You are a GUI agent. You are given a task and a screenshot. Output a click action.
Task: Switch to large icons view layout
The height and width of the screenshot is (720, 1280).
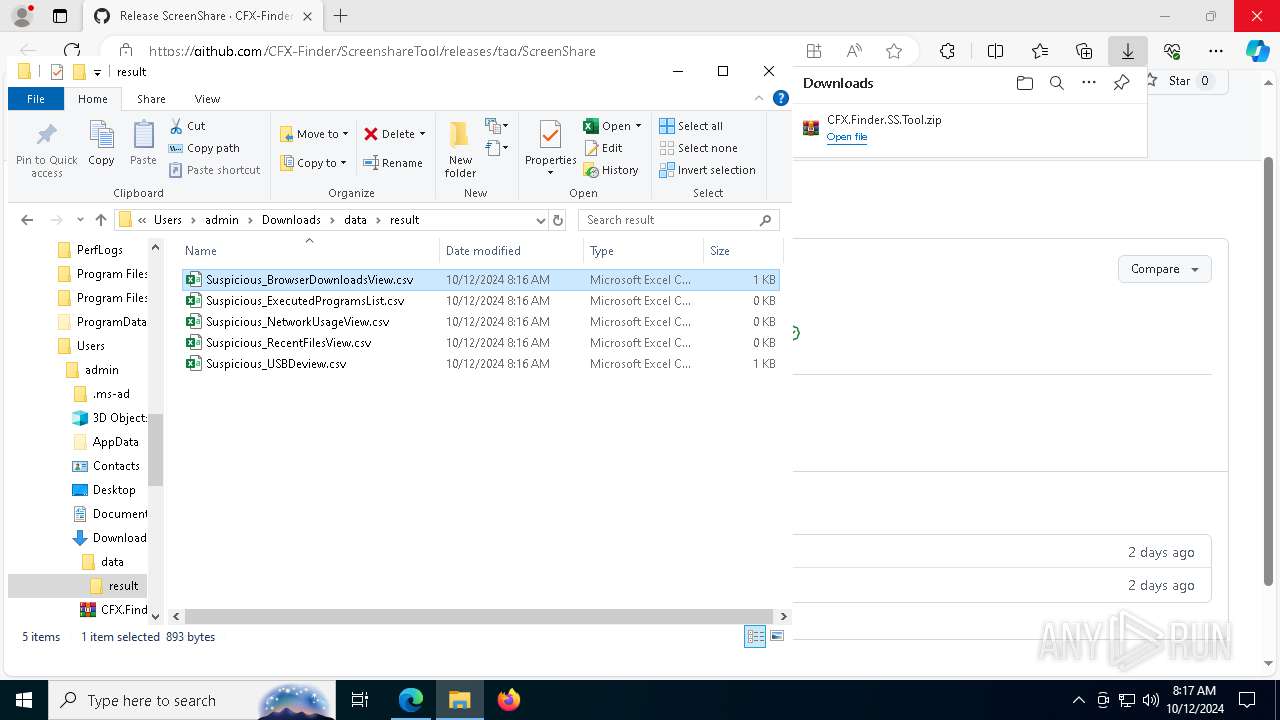click(x=777, y=637)
